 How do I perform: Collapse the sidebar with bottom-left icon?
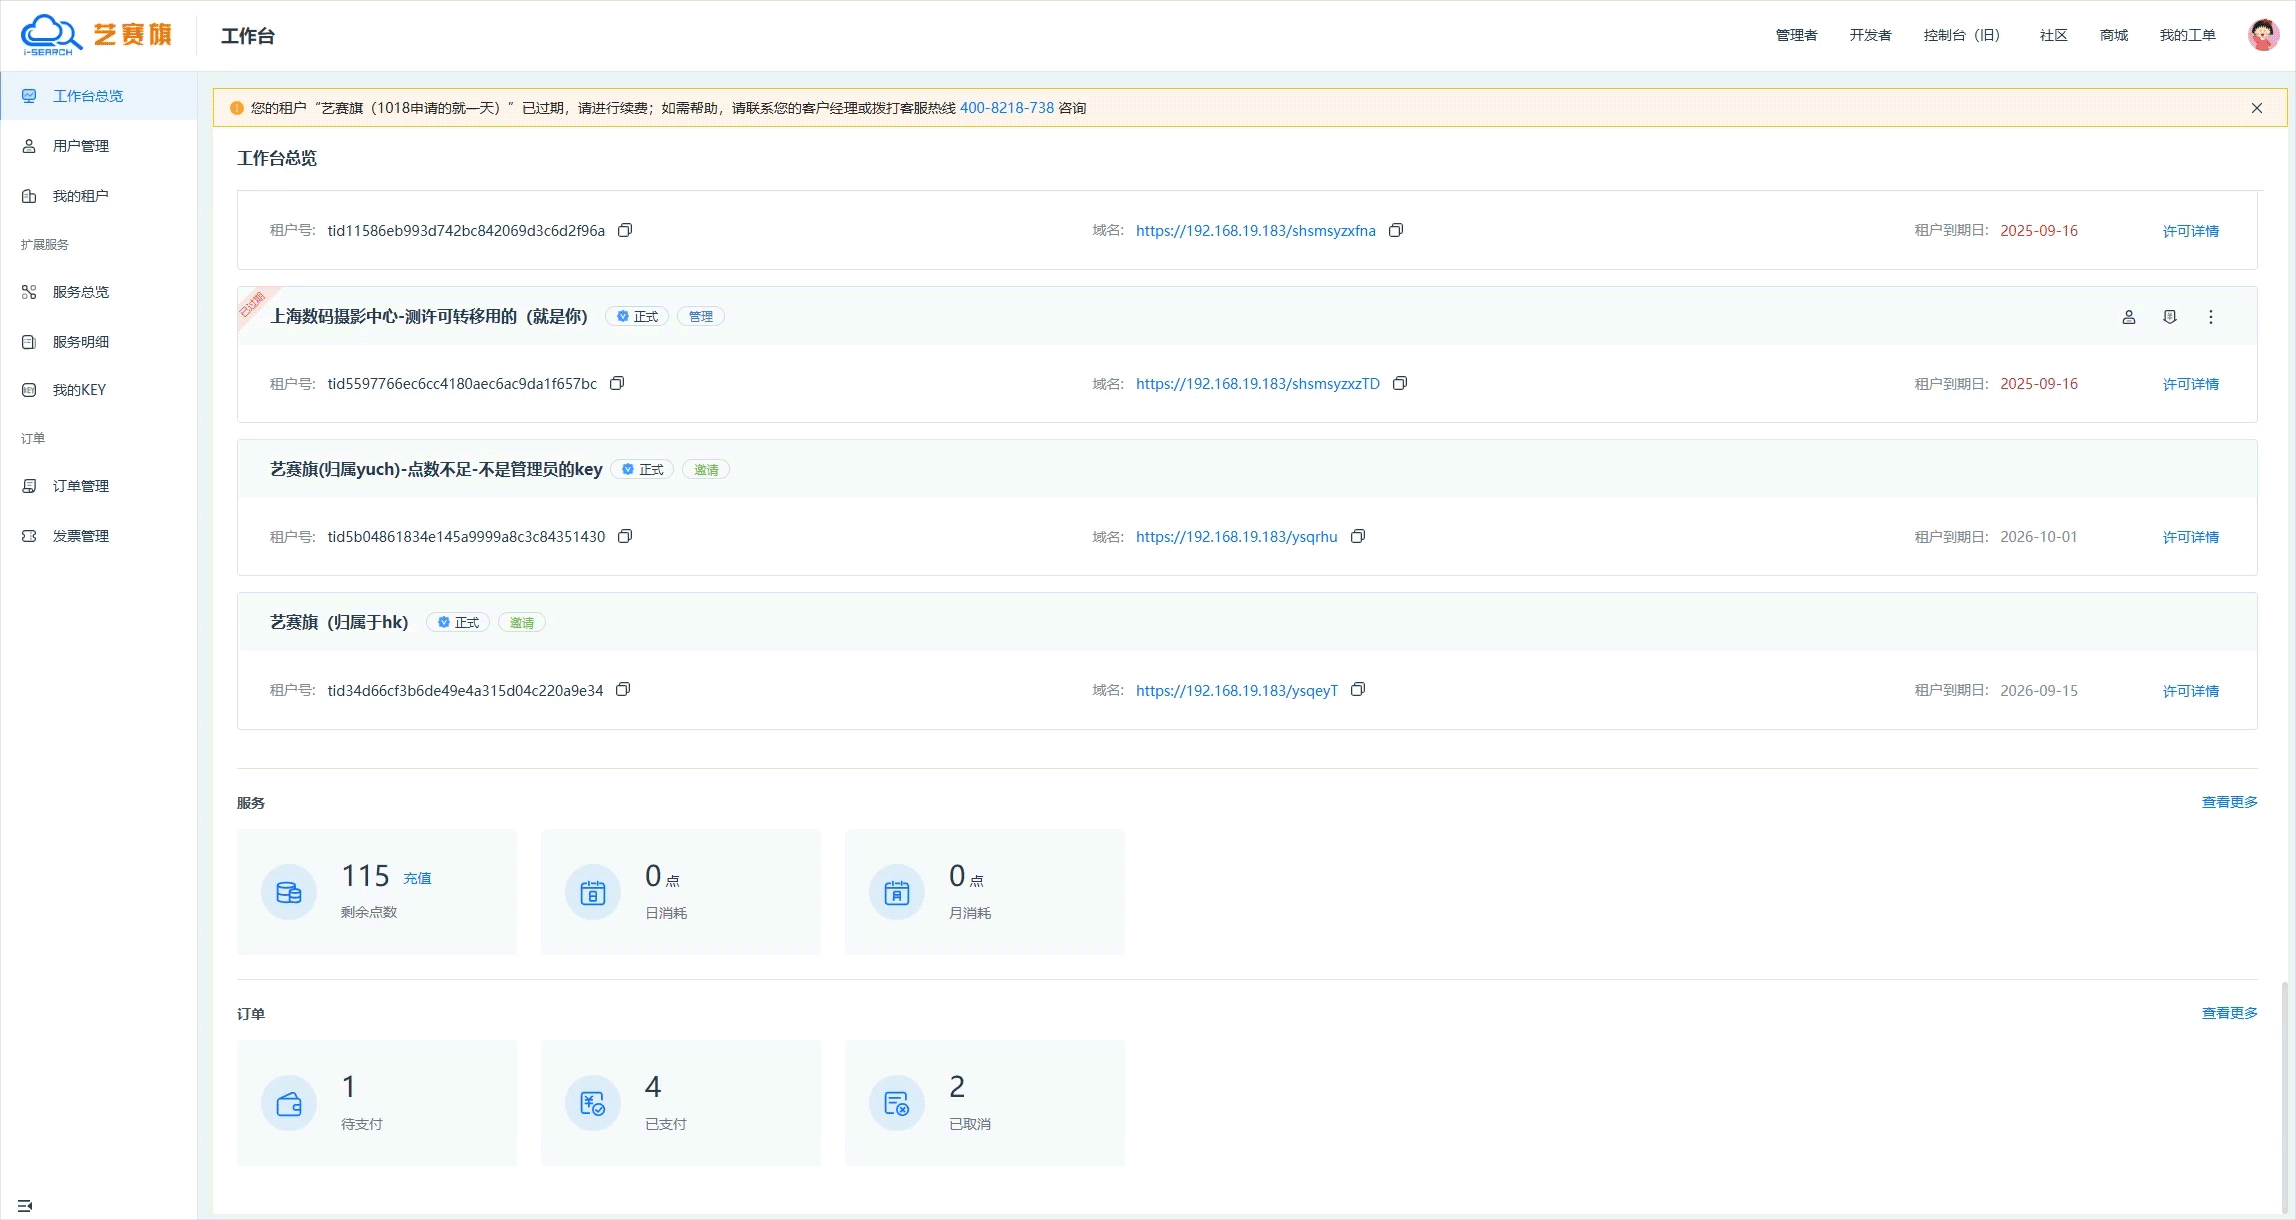pos(25,1205)
